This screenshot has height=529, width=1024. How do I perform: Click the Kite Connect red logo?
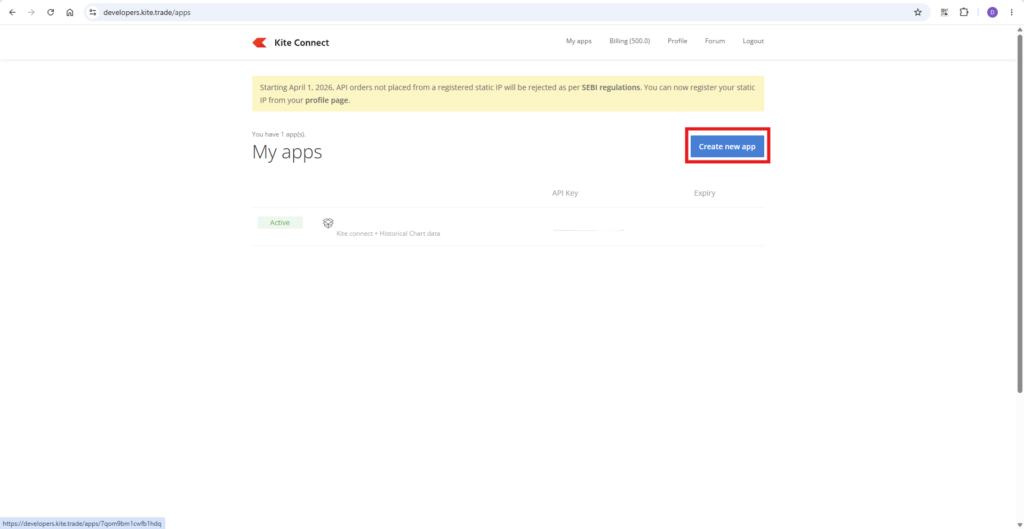tap(259, 43)
